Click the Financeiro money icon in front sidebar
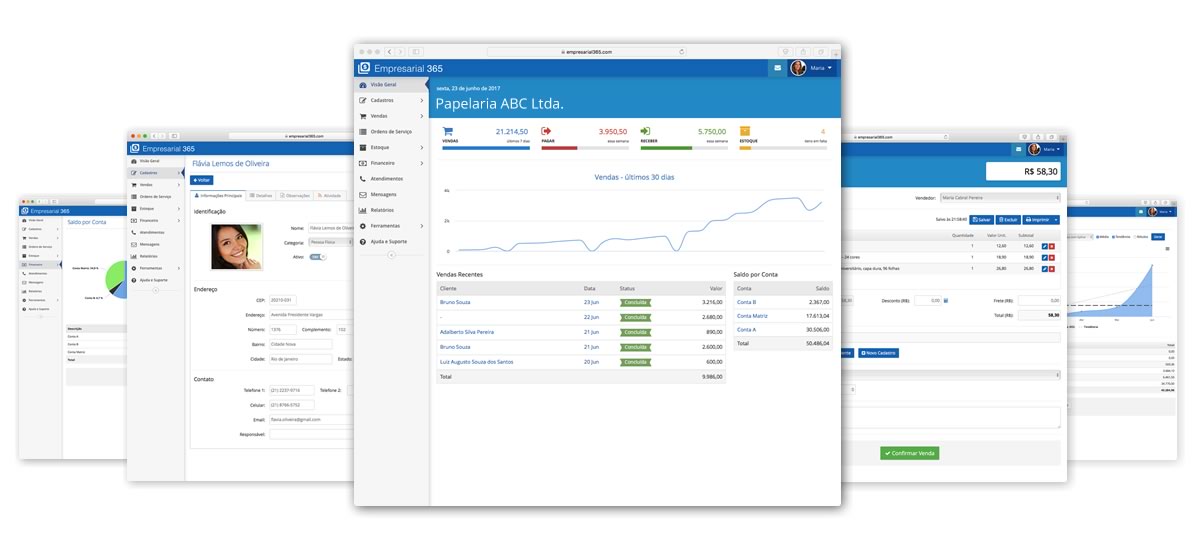Screen dimensions: 1200x549 (x=363, y=163)
